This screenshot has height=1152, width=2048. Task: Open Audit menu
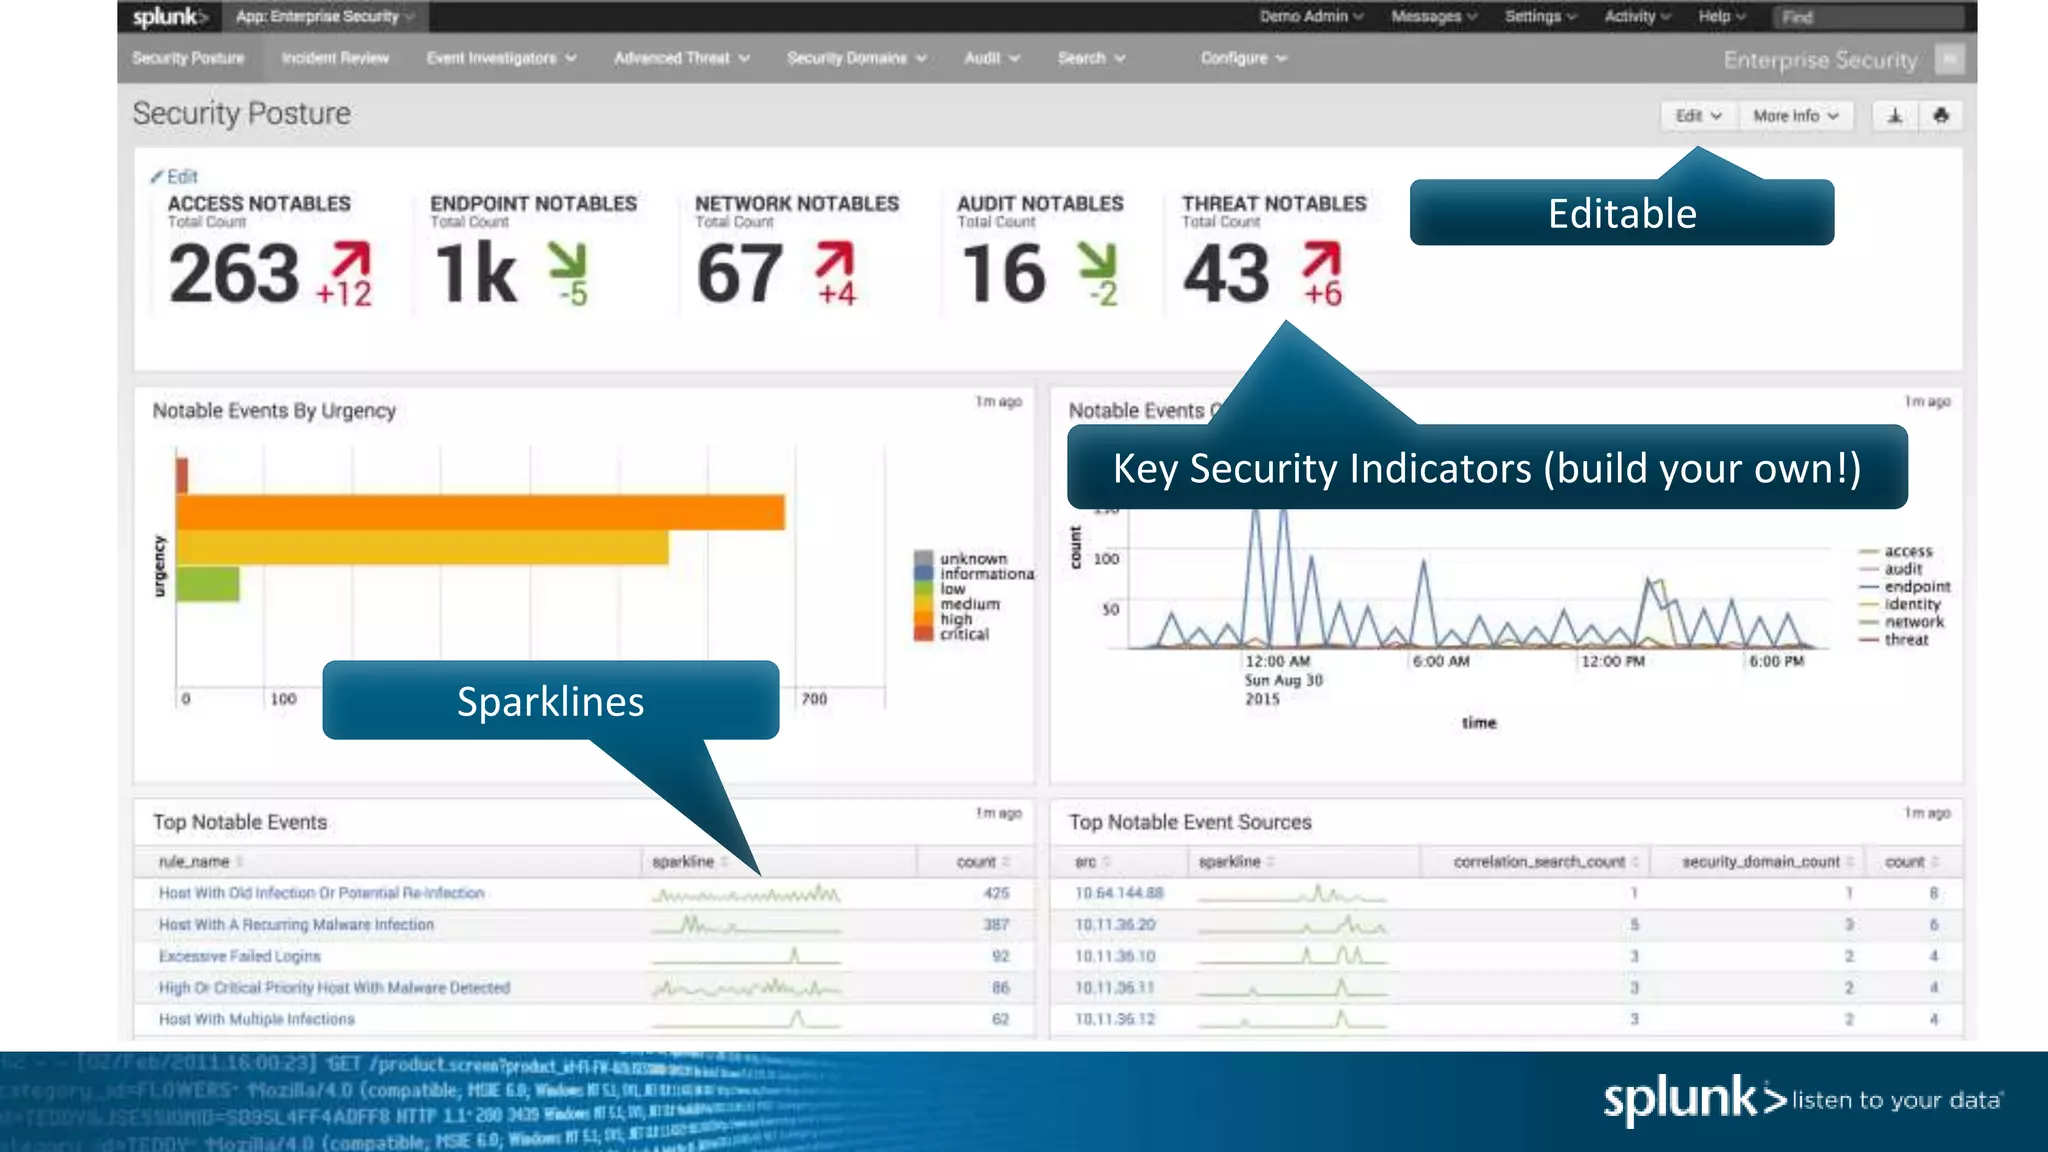click(992, 59)
